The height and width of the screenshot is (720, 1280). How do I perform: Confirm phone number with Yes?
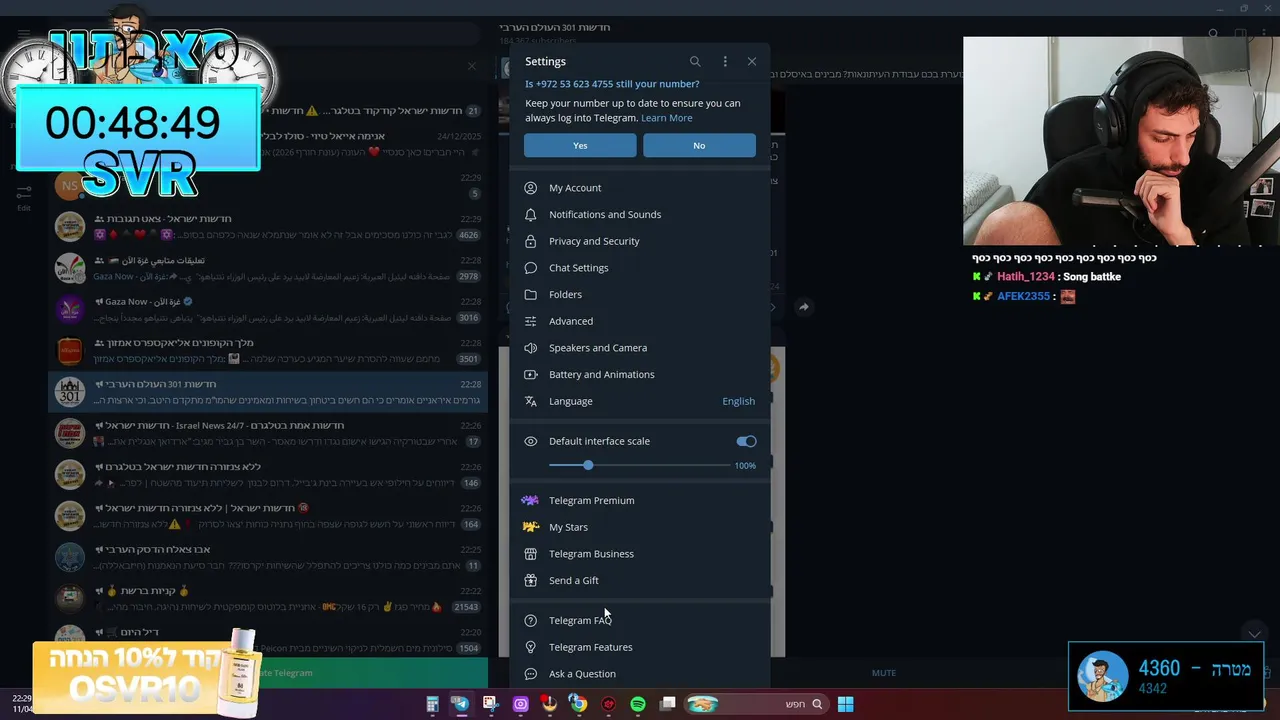(x=580, y=145)
